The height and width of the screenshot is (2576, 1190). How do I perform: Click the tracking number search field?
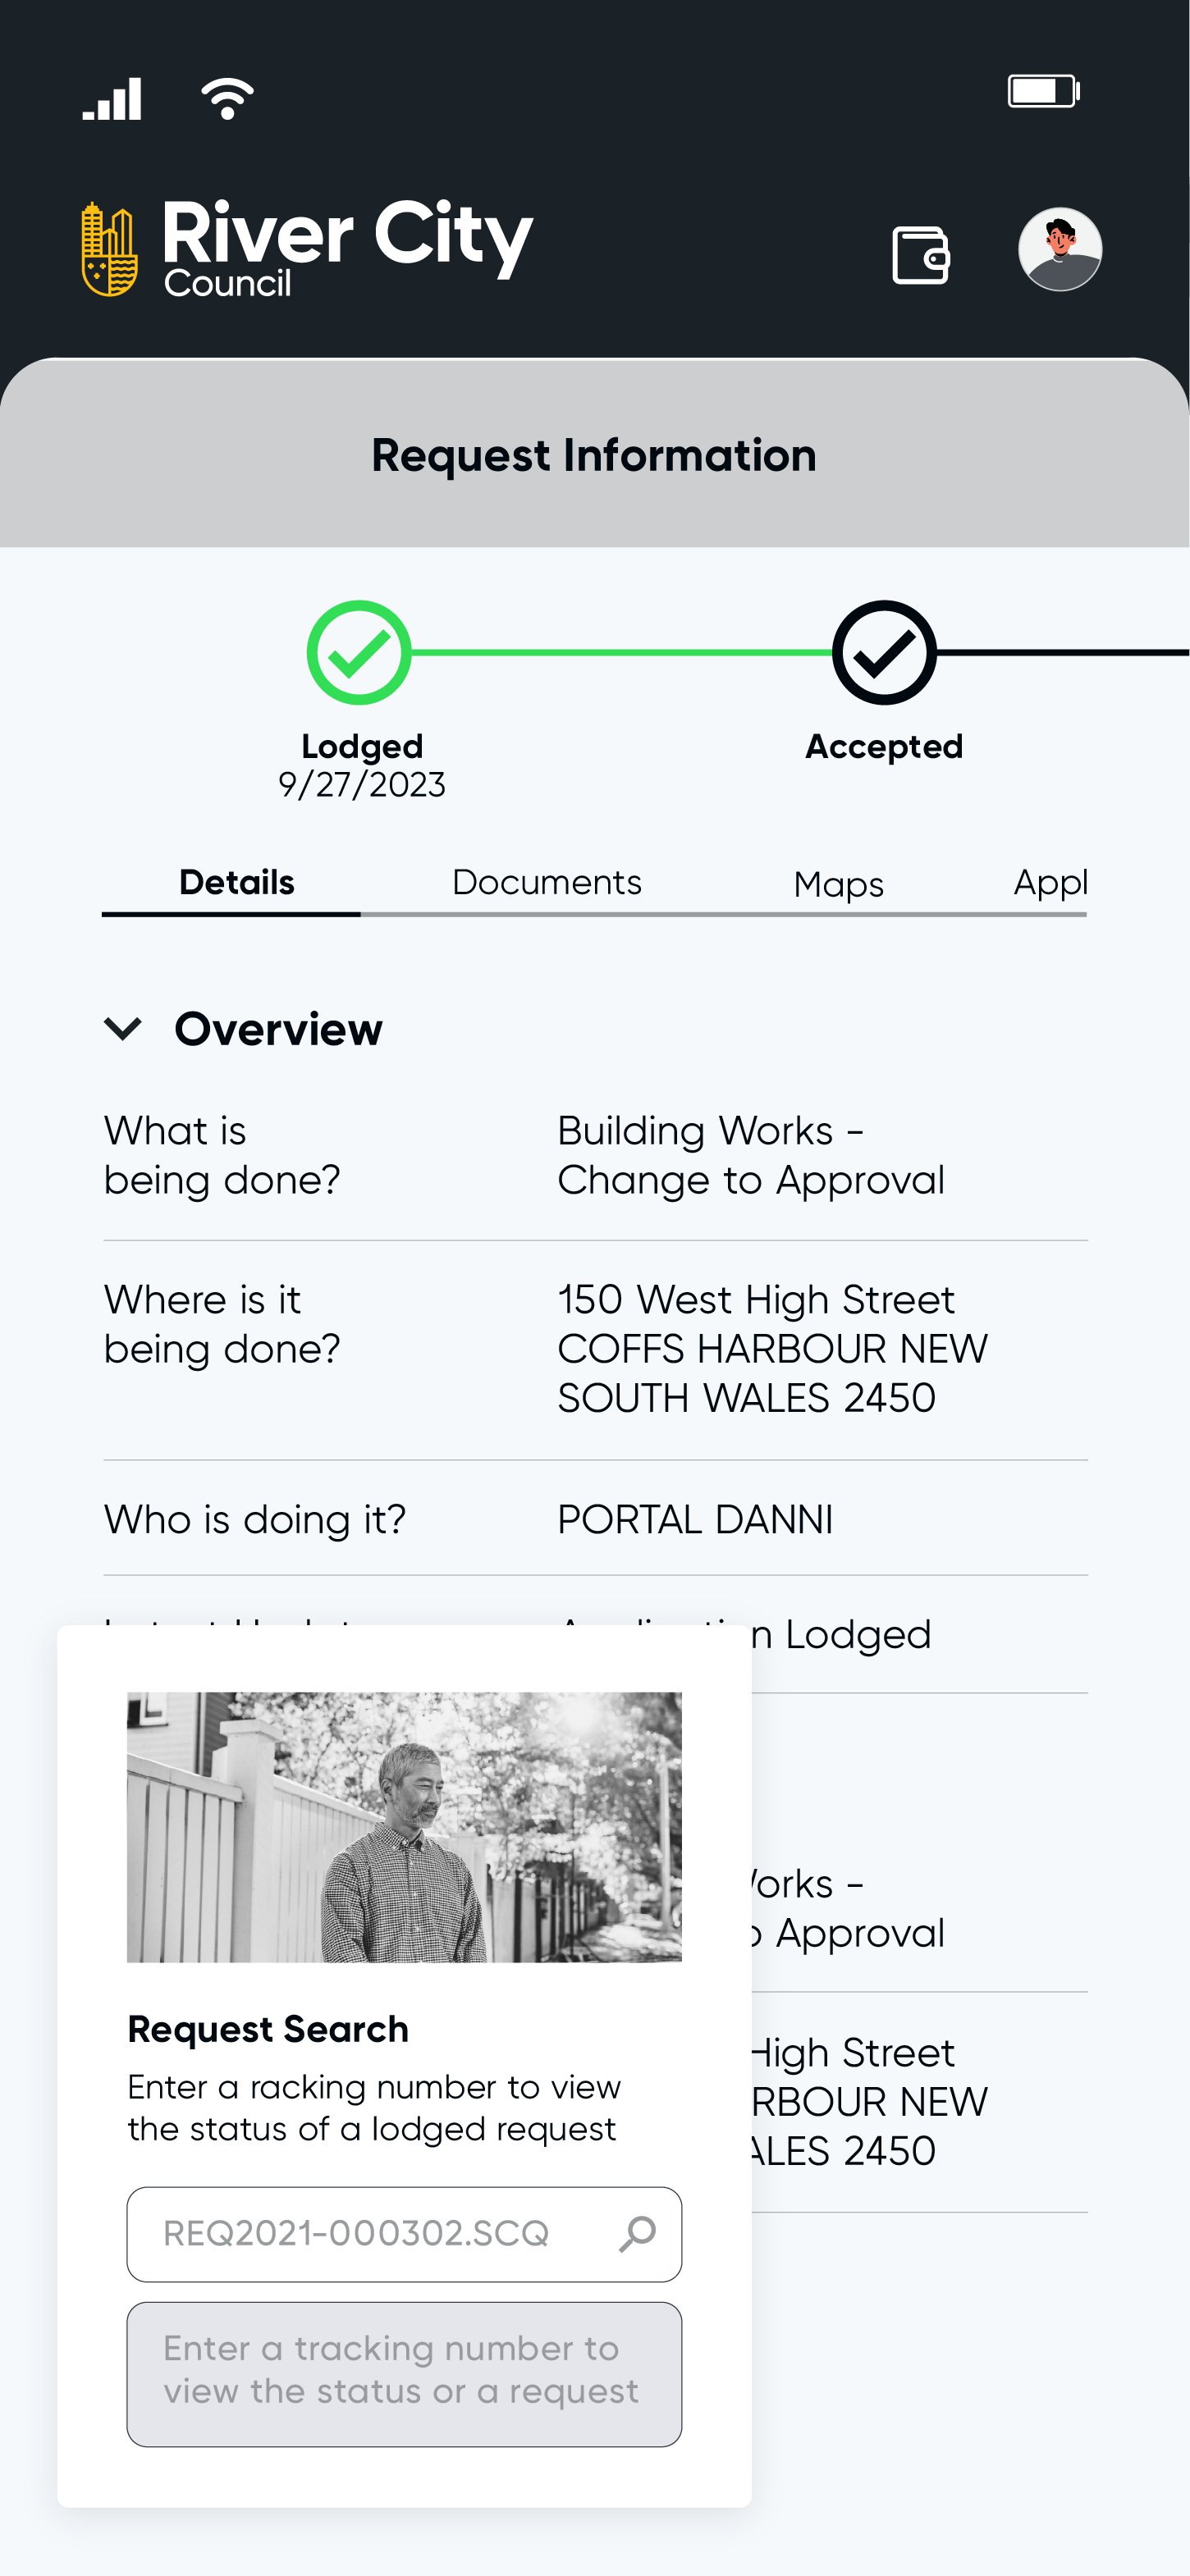point(404,2234)
